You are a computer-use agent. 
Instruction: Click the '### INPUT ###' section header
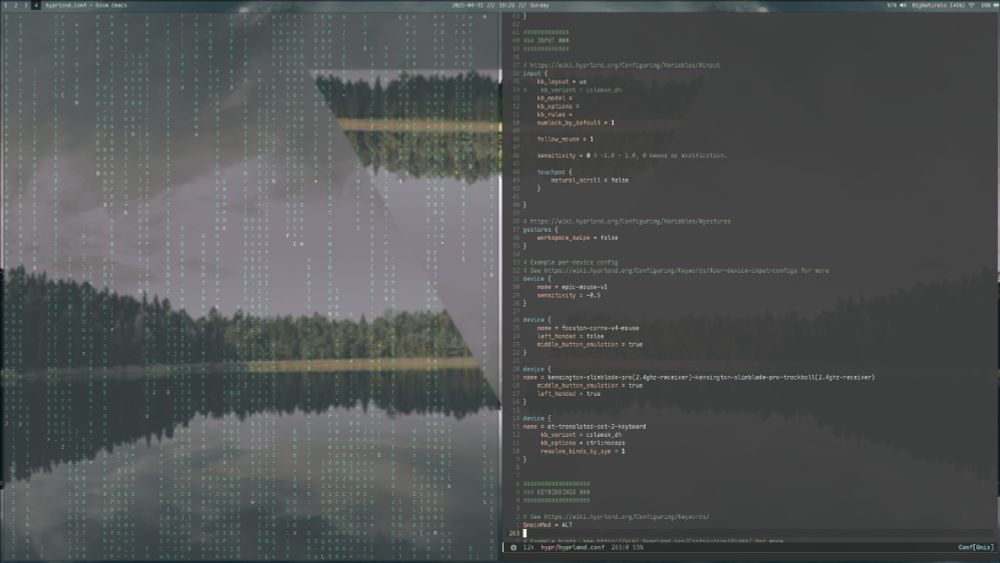point(546,40)
